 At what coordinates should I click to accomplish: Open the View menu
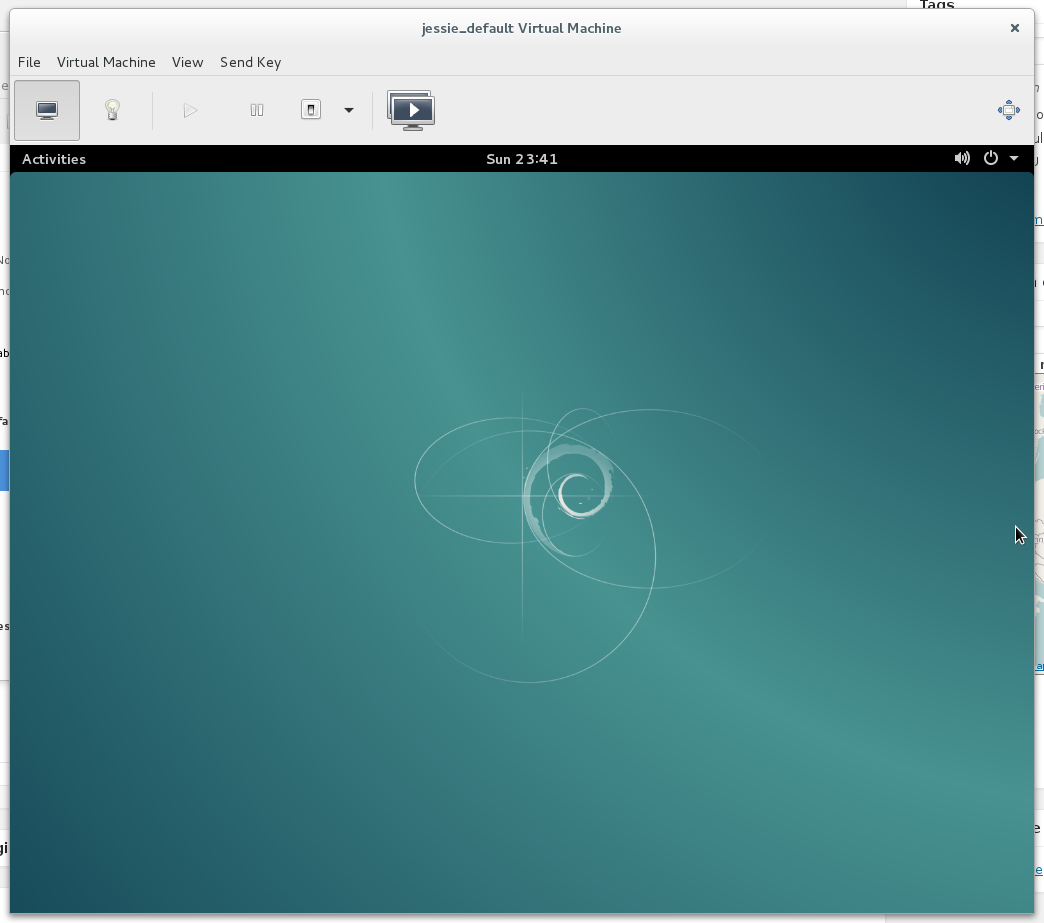187,62
